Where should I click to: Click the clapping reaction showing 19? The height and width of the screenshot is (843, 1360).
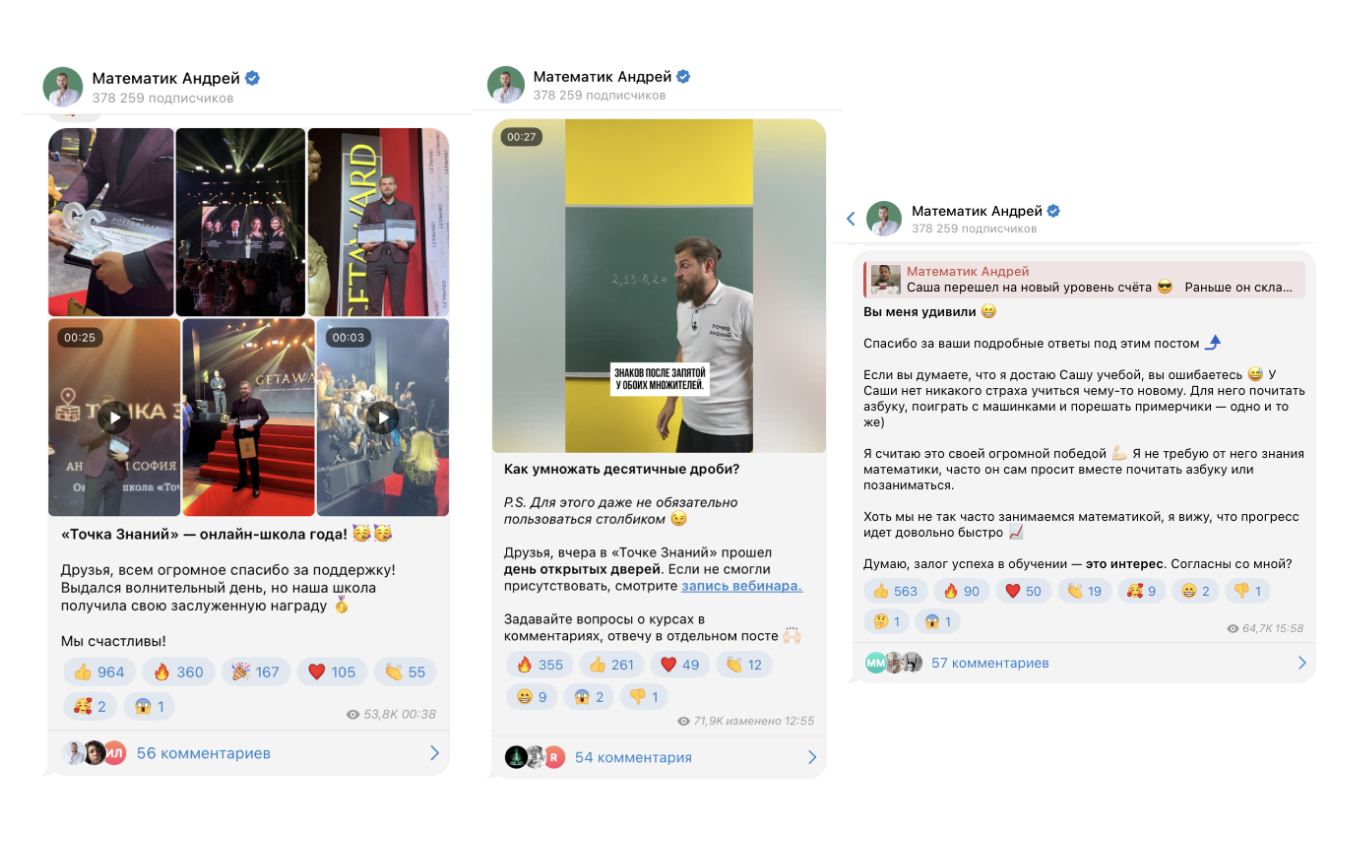point(1084,591)
